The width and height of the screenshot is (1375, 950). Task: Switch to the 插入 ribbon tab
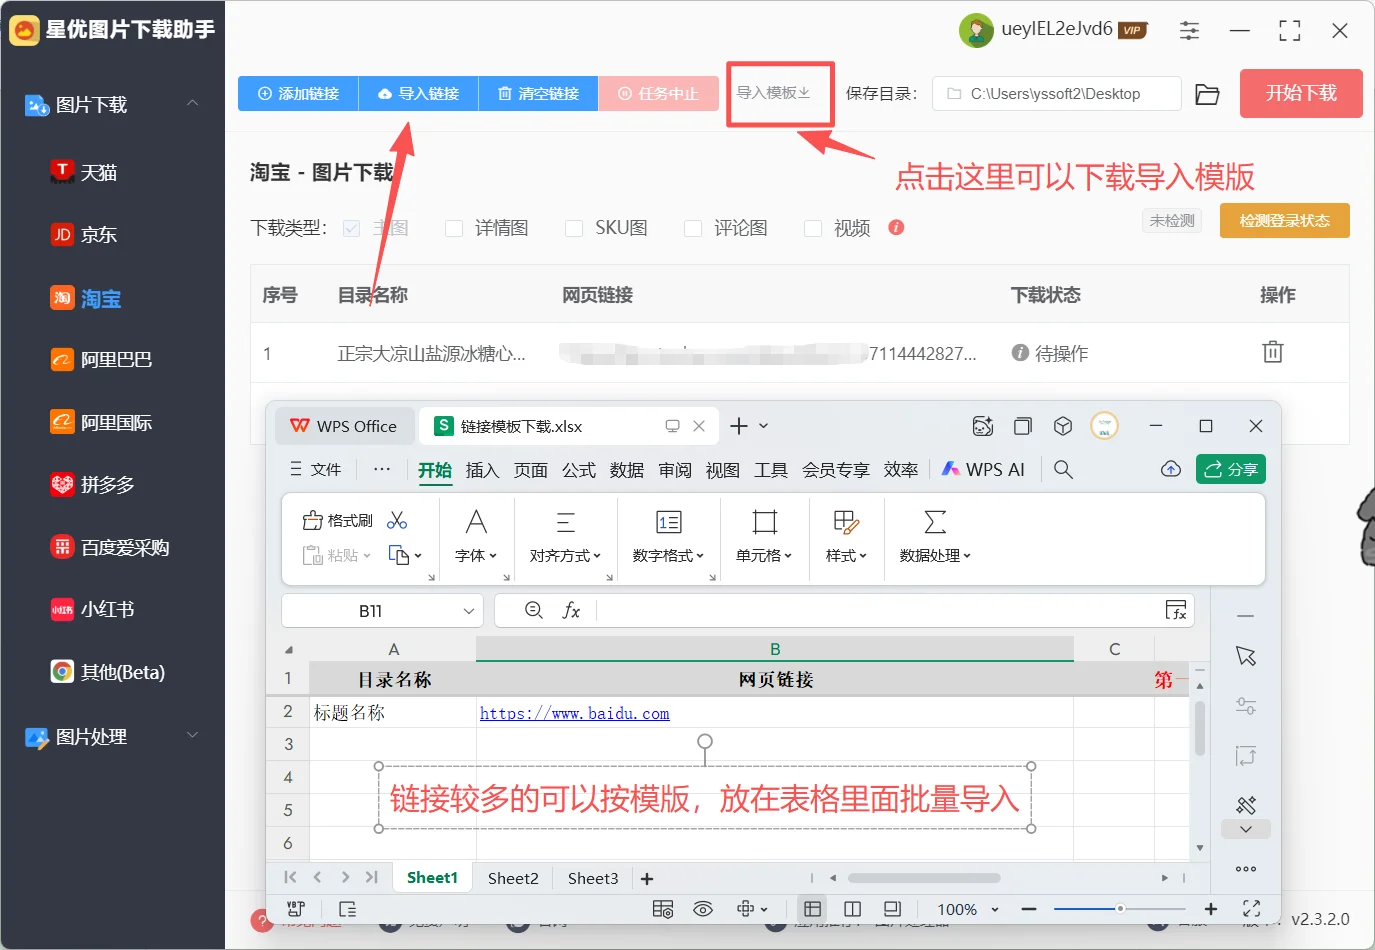tap(482, 469)
